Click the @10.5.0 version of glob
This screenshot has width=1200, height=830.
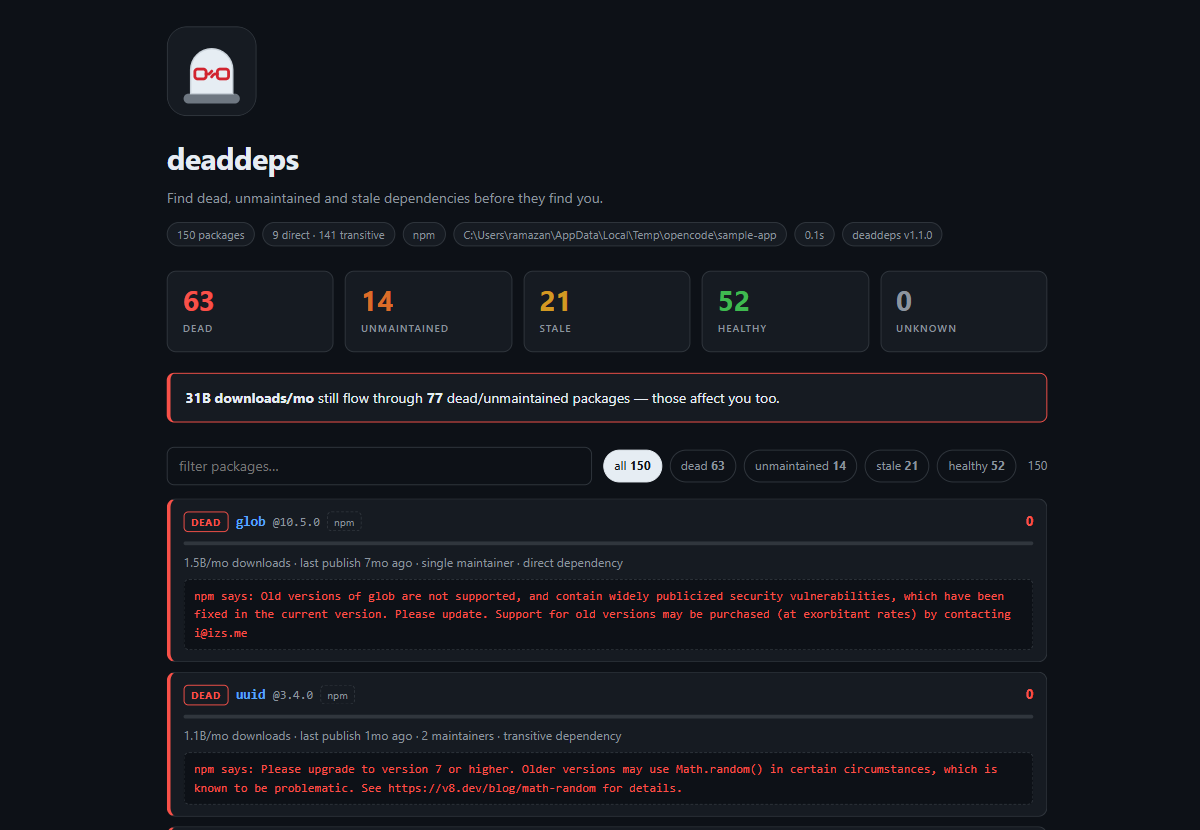click(296, 522)
